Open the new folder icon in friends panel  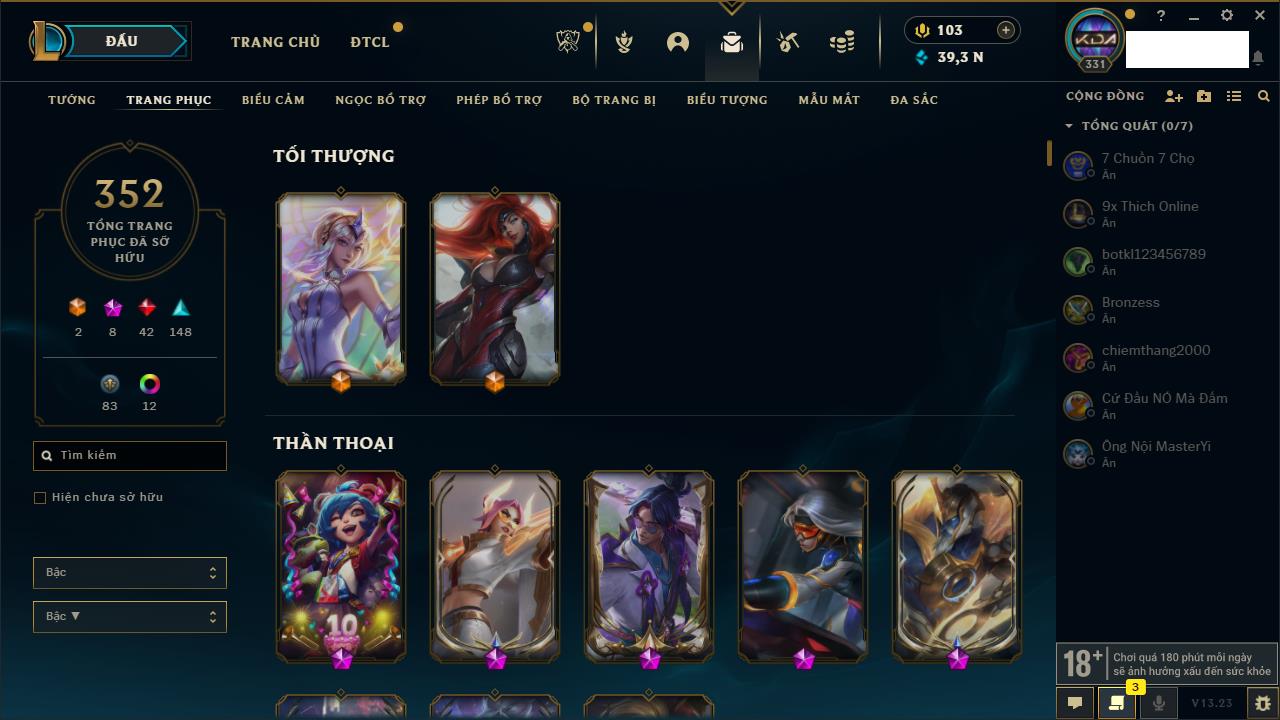click(1204, 96)
